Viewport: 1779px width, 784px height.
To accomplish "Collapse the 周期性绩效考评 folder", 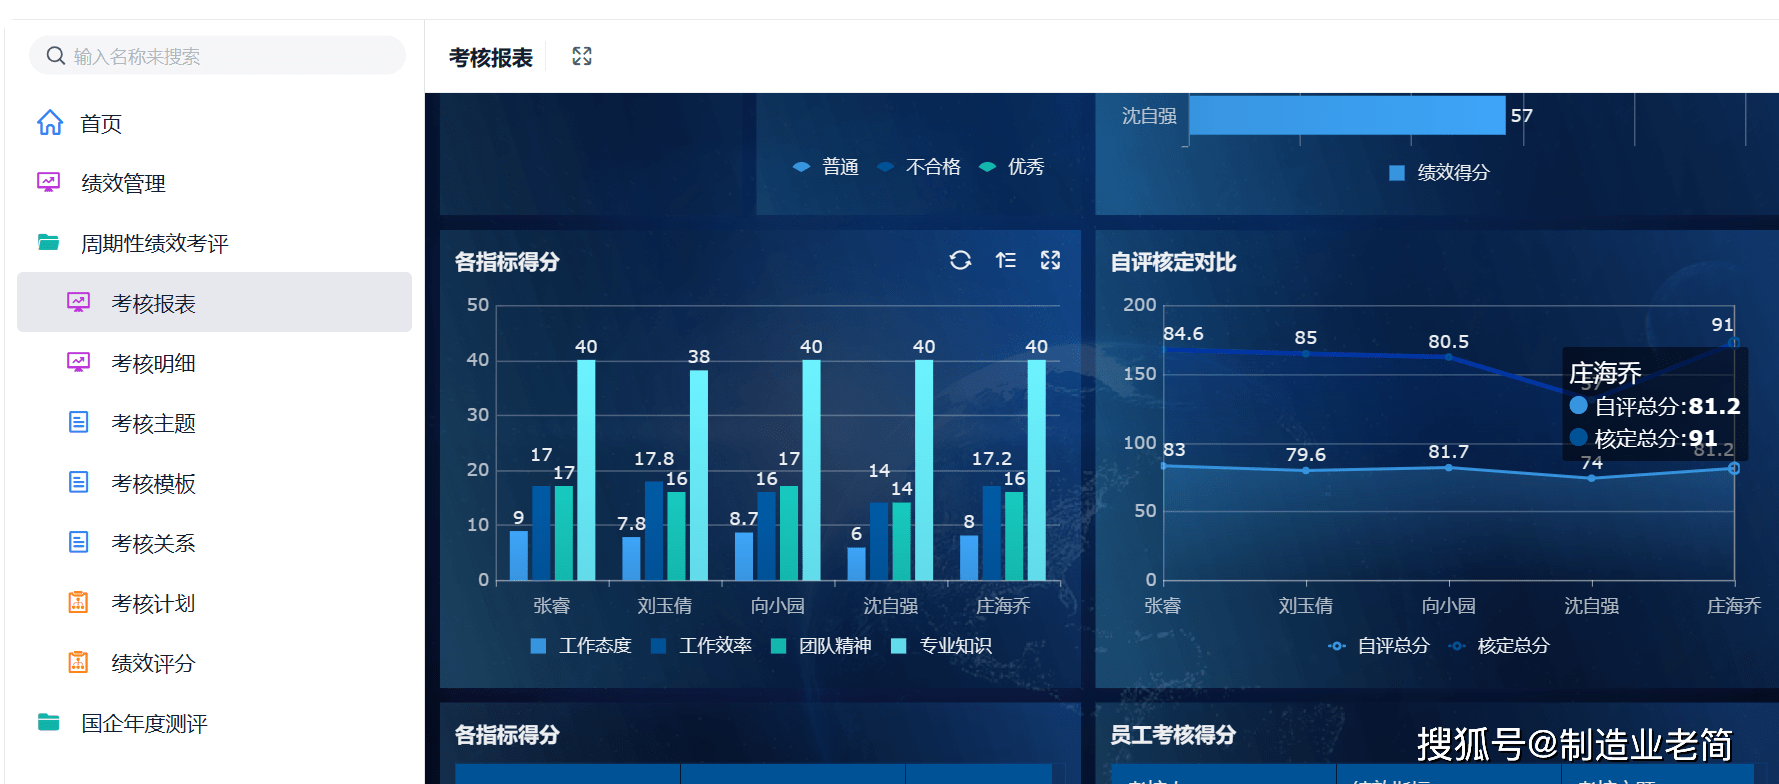I will click(154, 243).
